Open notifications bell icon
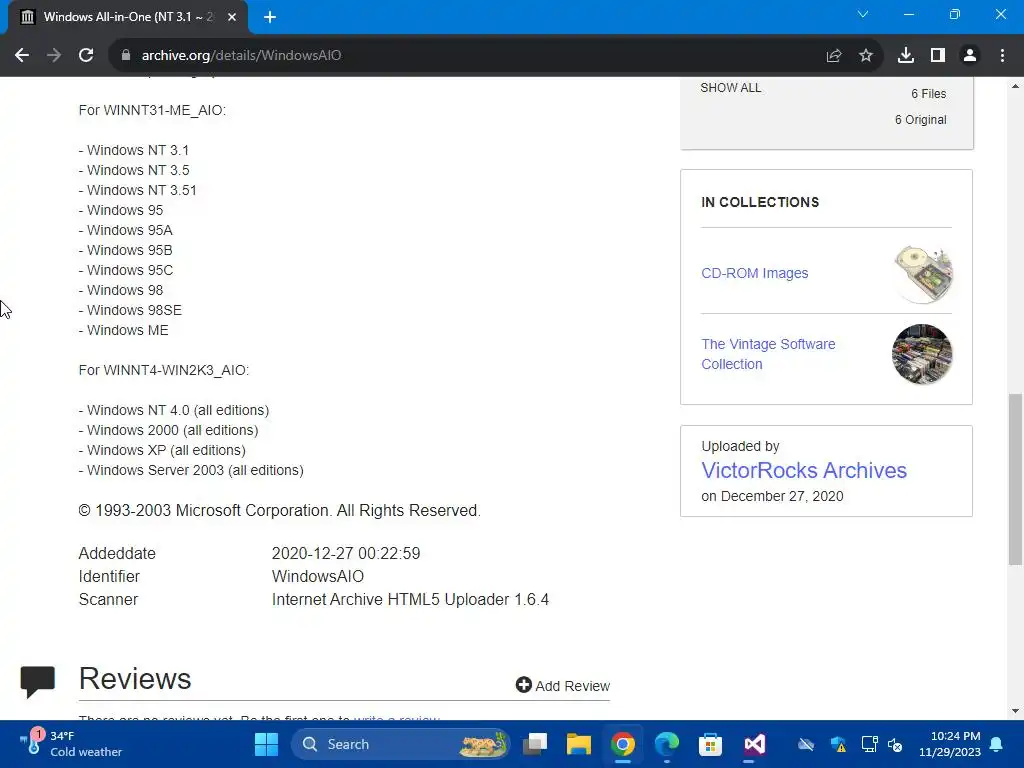This screenshot has width=1024, height=768. [997, 744]
